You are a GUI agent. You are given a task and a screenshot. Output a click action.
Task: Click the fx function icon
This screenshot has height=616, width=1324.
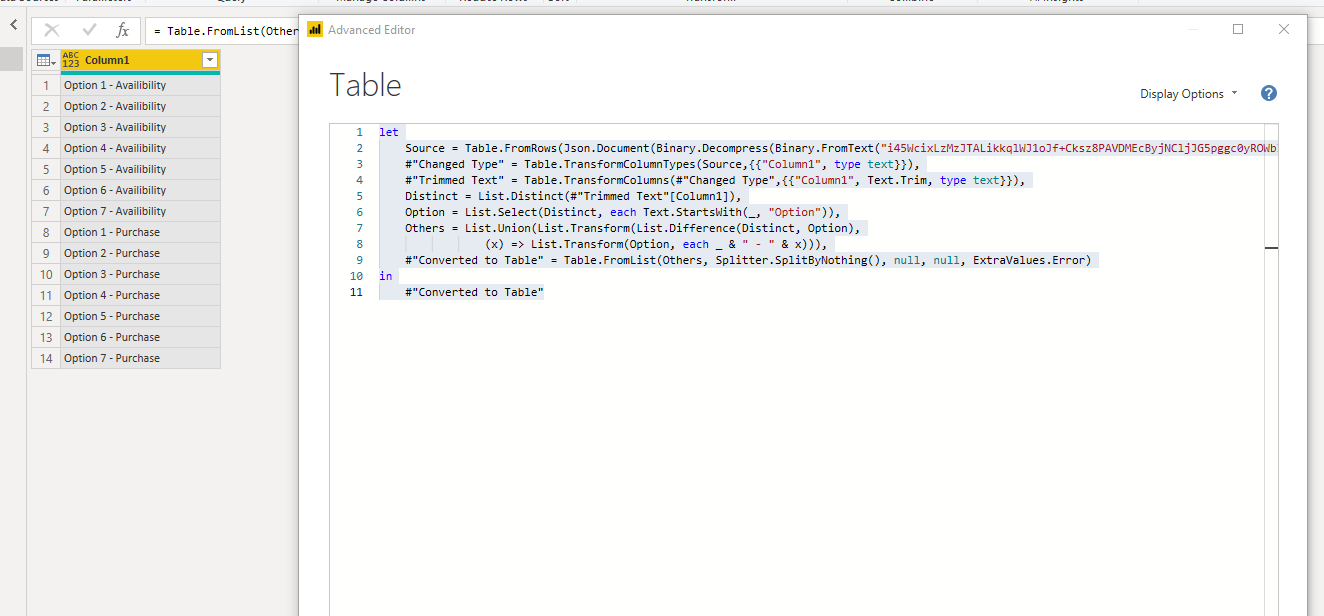click(122, 31)
